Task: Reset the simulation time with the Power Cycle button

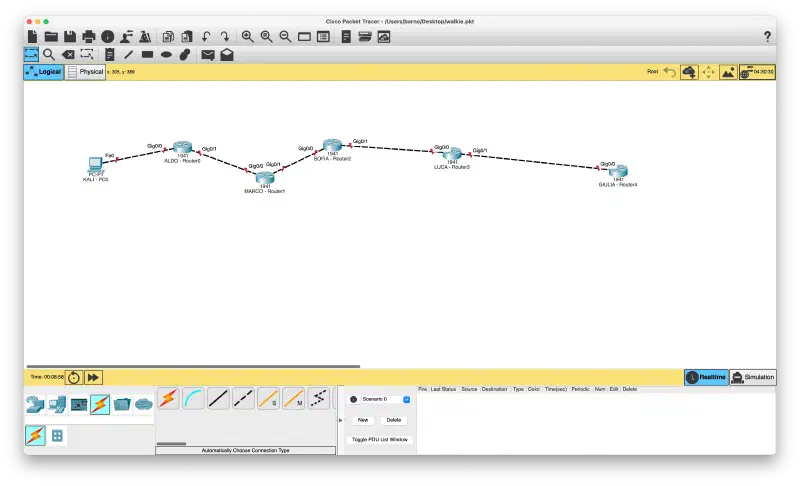Action: click(73, 377)
